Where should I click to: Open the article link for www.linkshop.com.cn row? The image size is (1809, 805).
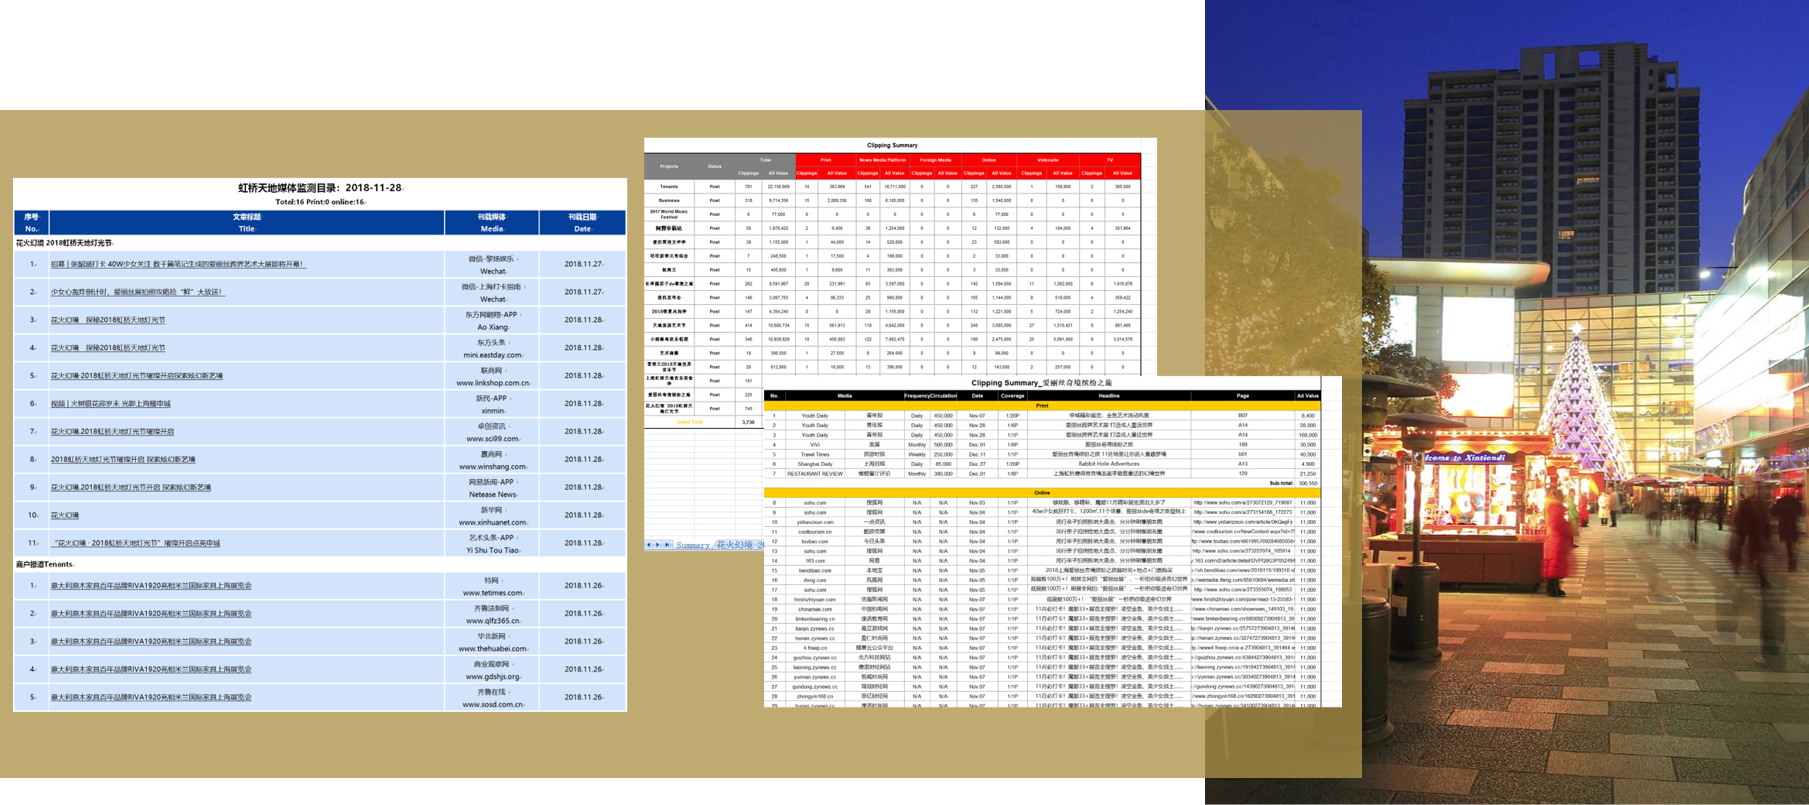click(x=137, y=376)
